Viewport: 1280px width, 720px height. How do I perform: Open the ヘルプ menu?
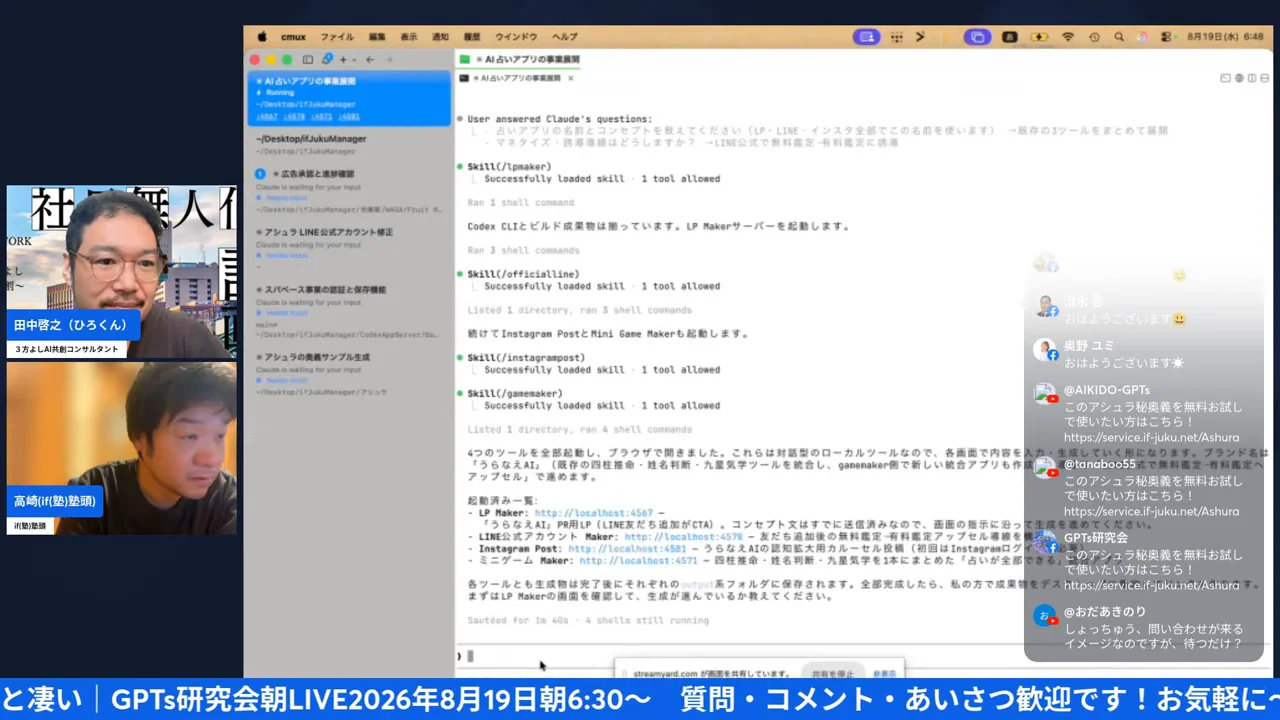[564, 37]
